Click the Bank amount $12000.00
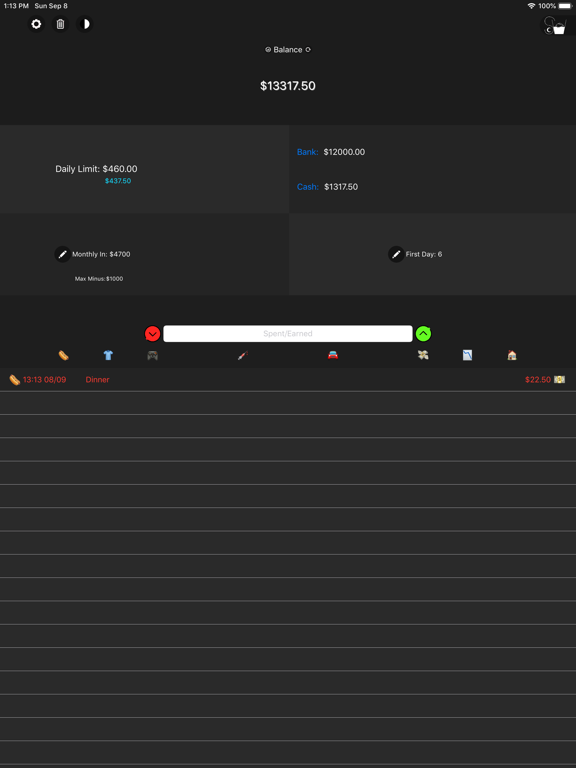Screen dimensions: 576x768 point(344,152)
